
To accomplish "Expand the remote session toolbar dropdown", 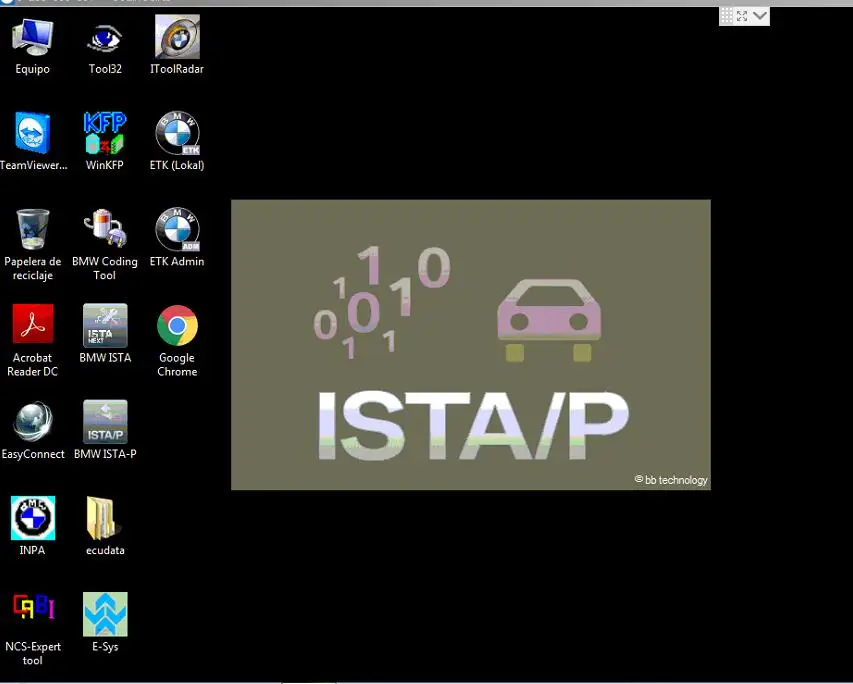I will click(x=758, y=15).
